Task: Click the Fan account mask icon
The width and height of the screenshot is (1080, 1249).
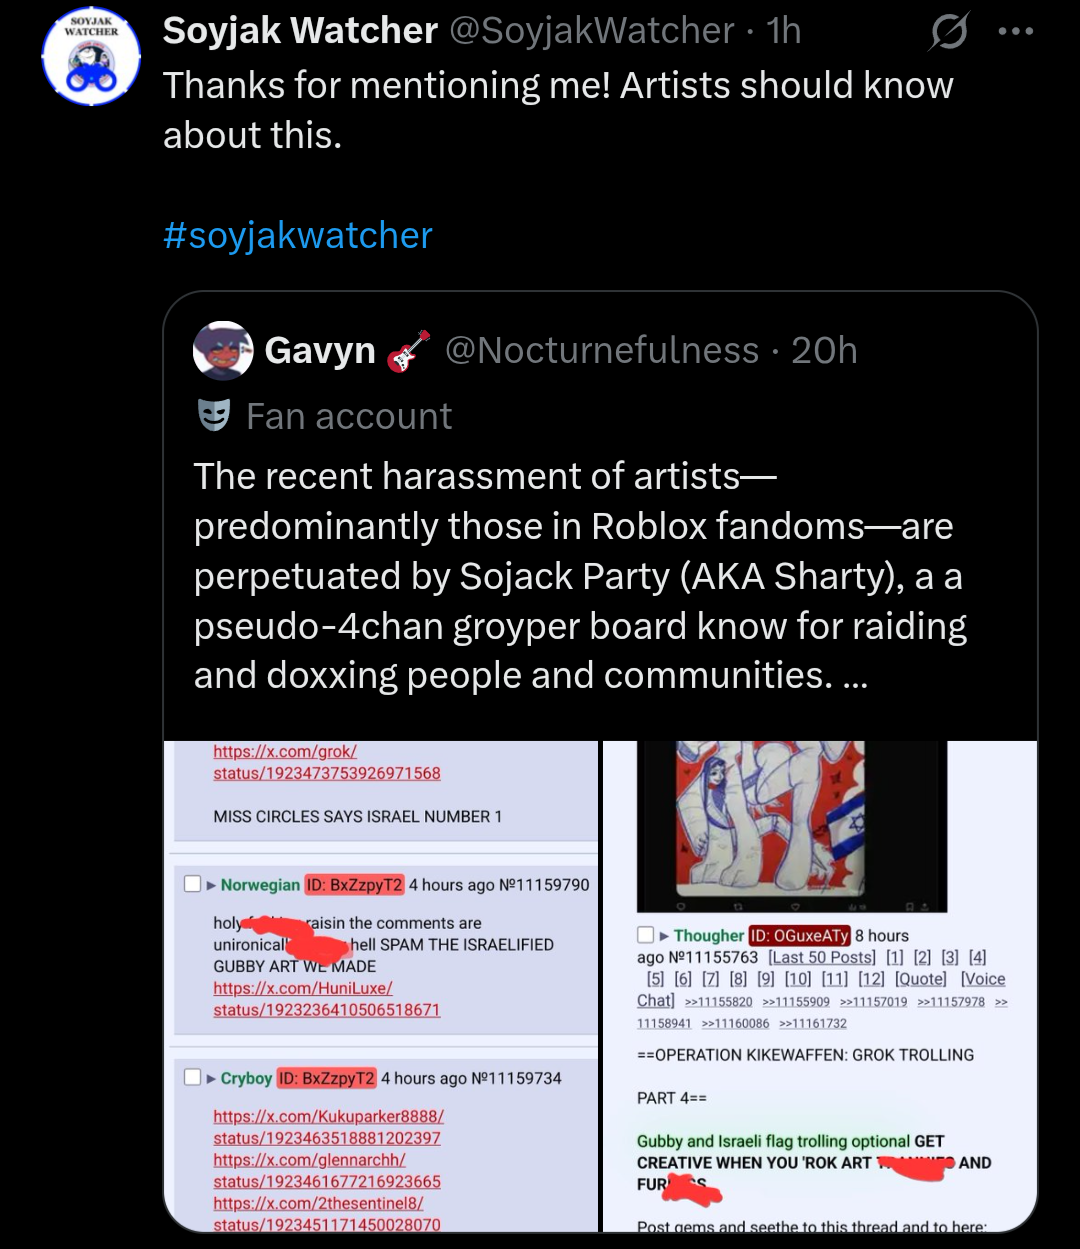Action: click(x=214, y=415)
